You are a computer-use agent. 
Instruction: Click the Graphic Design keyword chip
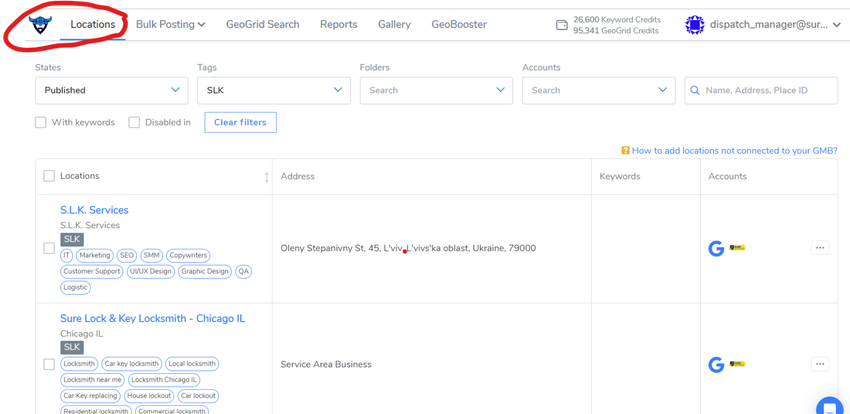pos(205,271)
